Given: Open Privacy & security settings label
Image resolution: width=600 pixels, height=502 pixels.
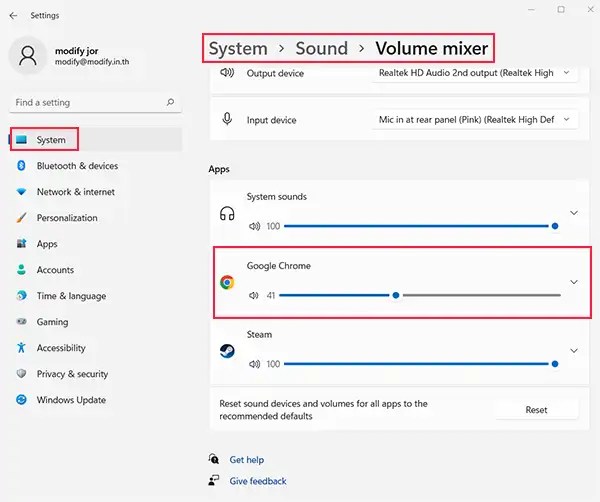Looking at the screenshot, I should tap(72, 374).
